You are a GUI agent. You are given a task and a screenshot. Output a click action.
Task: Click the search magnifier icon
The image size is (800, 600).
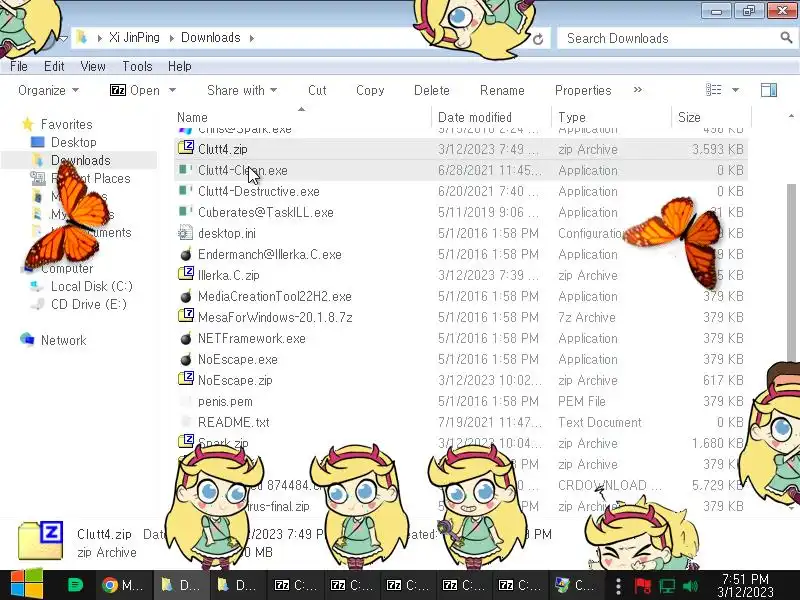coord(786,37)
